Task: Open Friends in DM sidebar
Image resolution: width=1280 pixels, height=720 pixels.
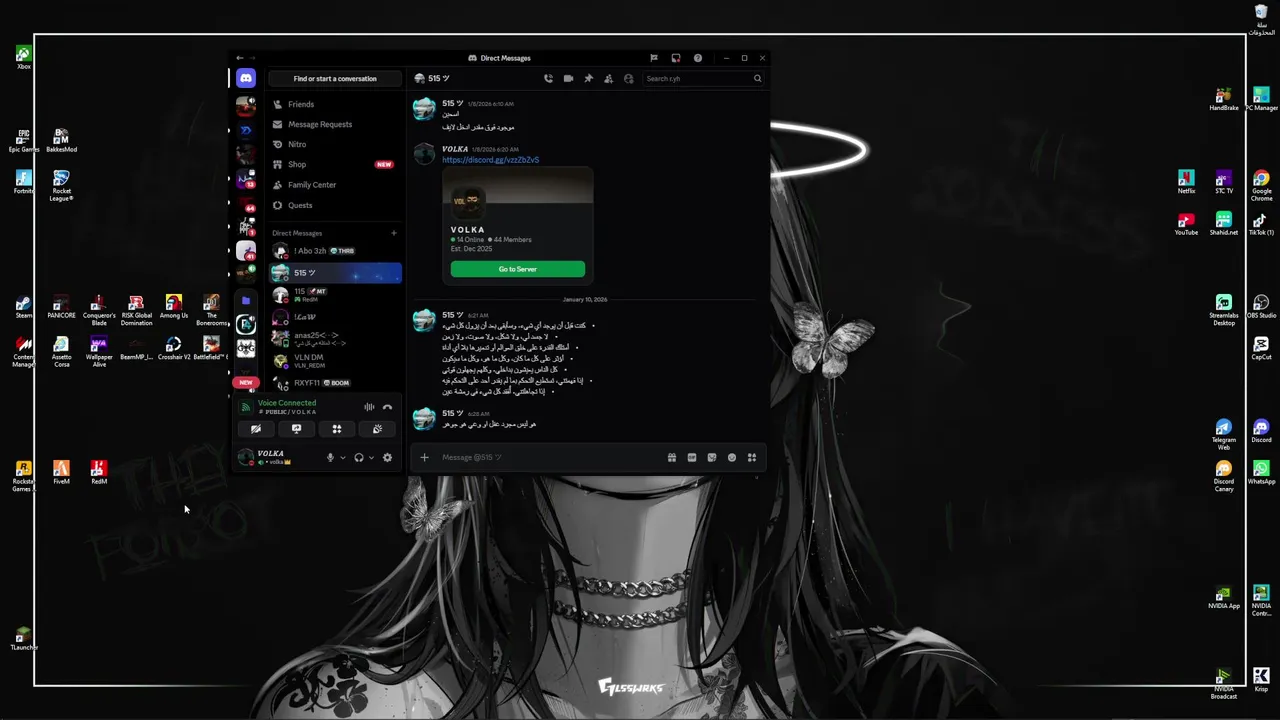Action: (335, 104)
